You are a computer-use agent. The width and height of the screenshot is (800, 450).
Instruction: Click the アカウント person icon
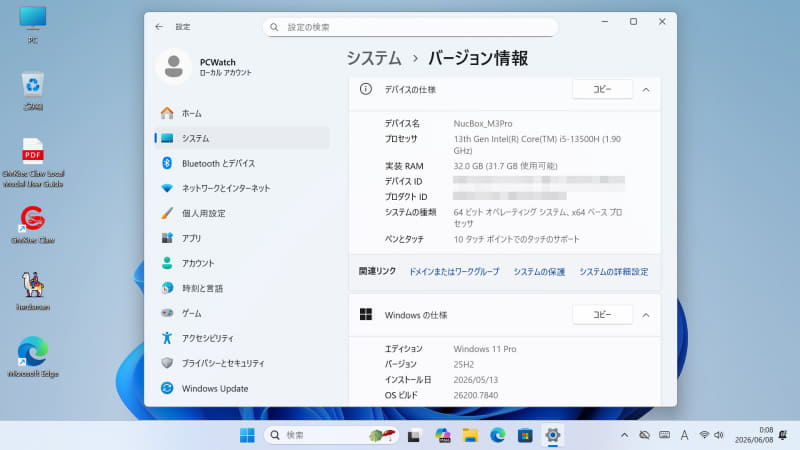[x=167, y=263]
